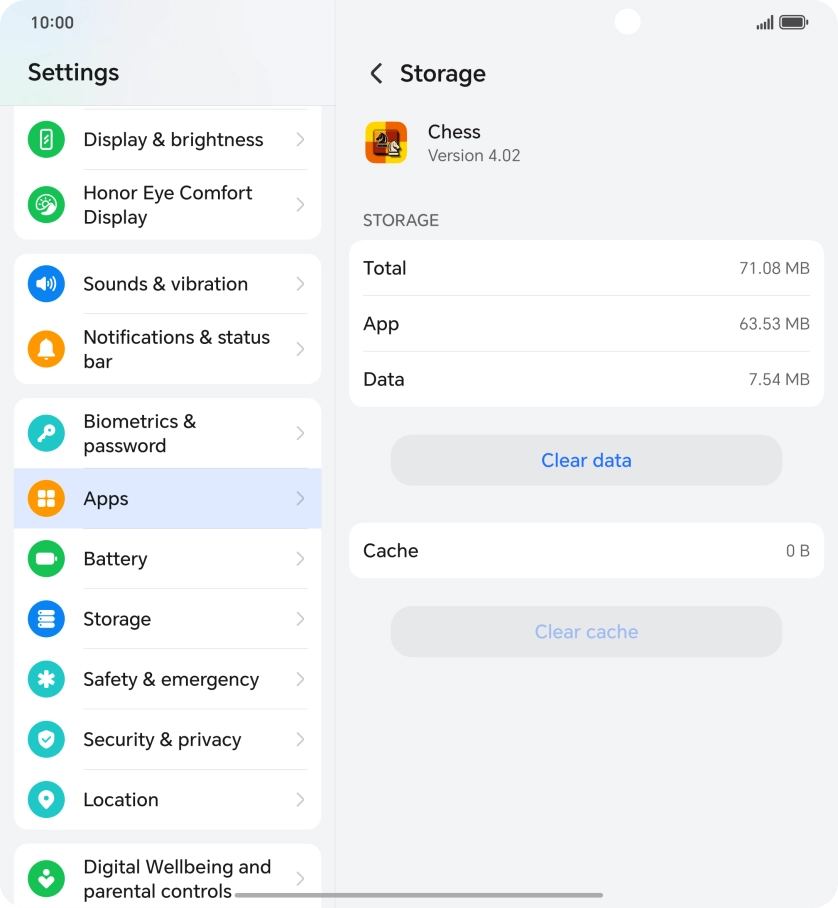Image resolution: width=838 pixels, height=908 pixels.
Task: Tap the Security & privacy shield icon
Action: (x=46, y=740)
